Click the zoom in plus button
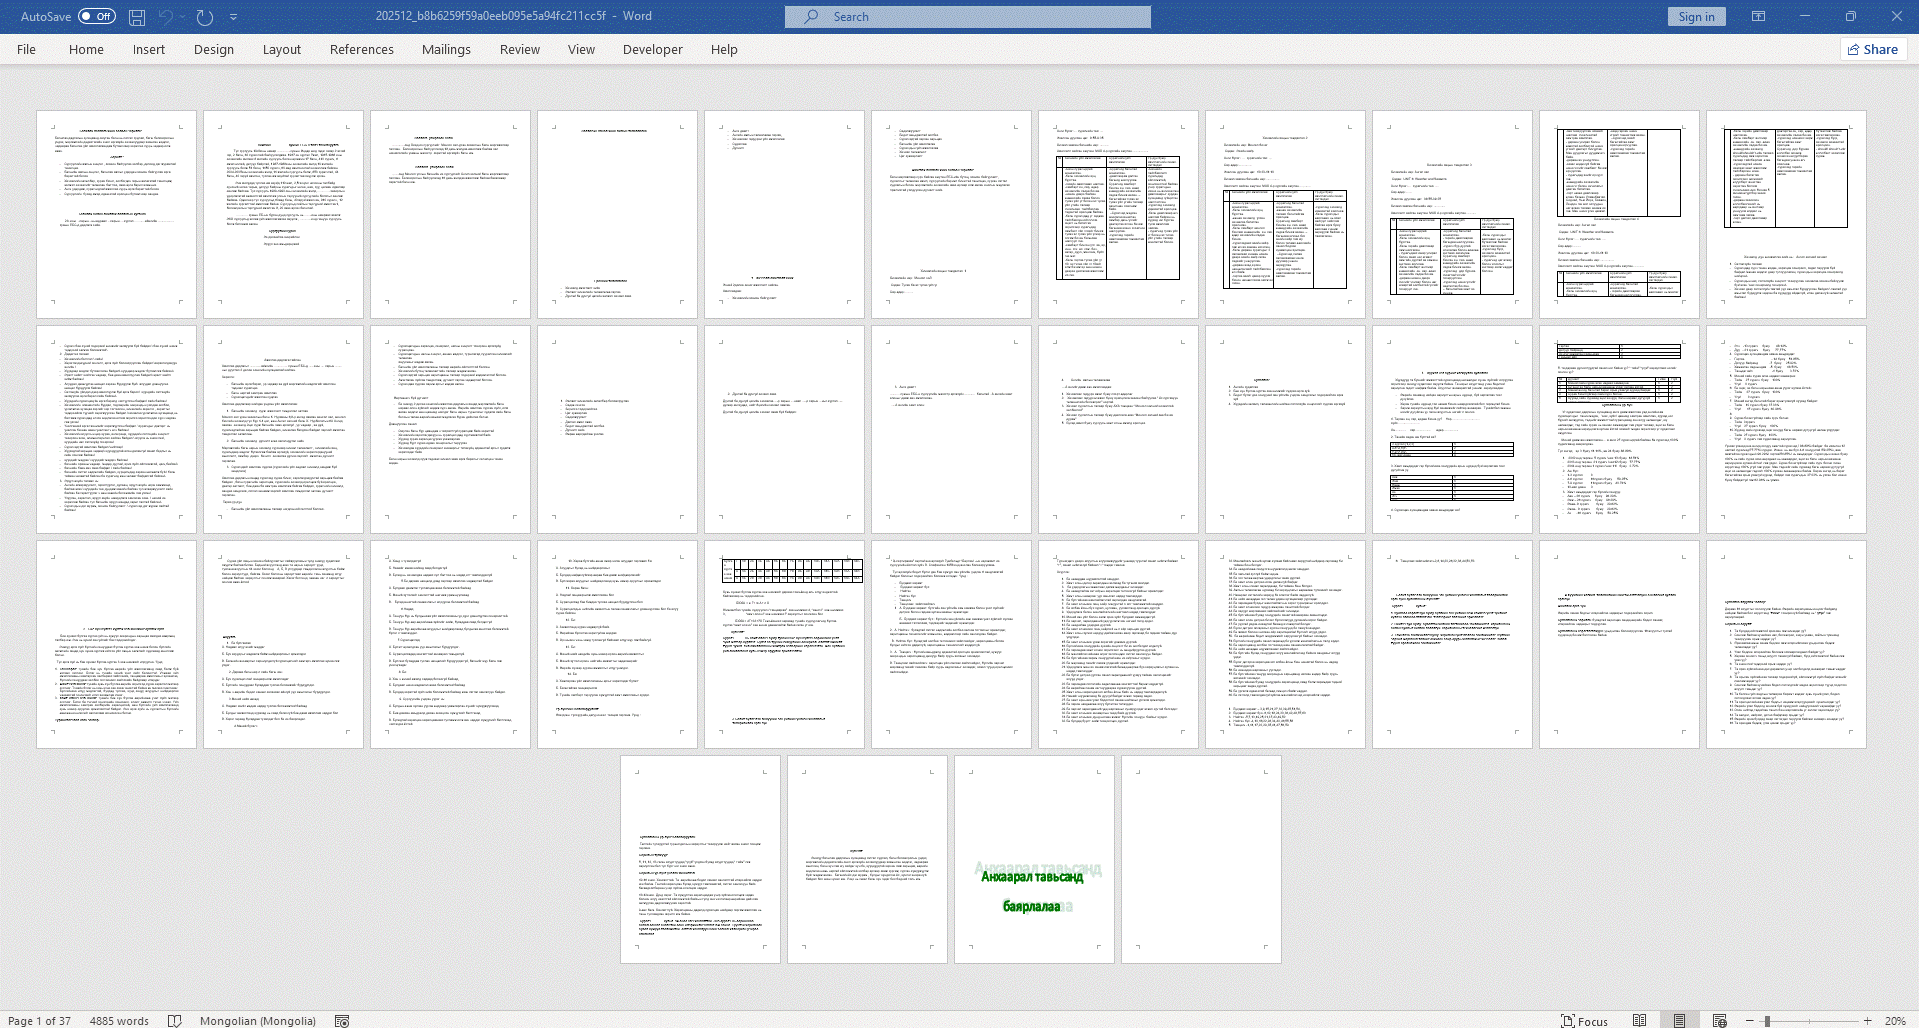 point(1868,1020)
